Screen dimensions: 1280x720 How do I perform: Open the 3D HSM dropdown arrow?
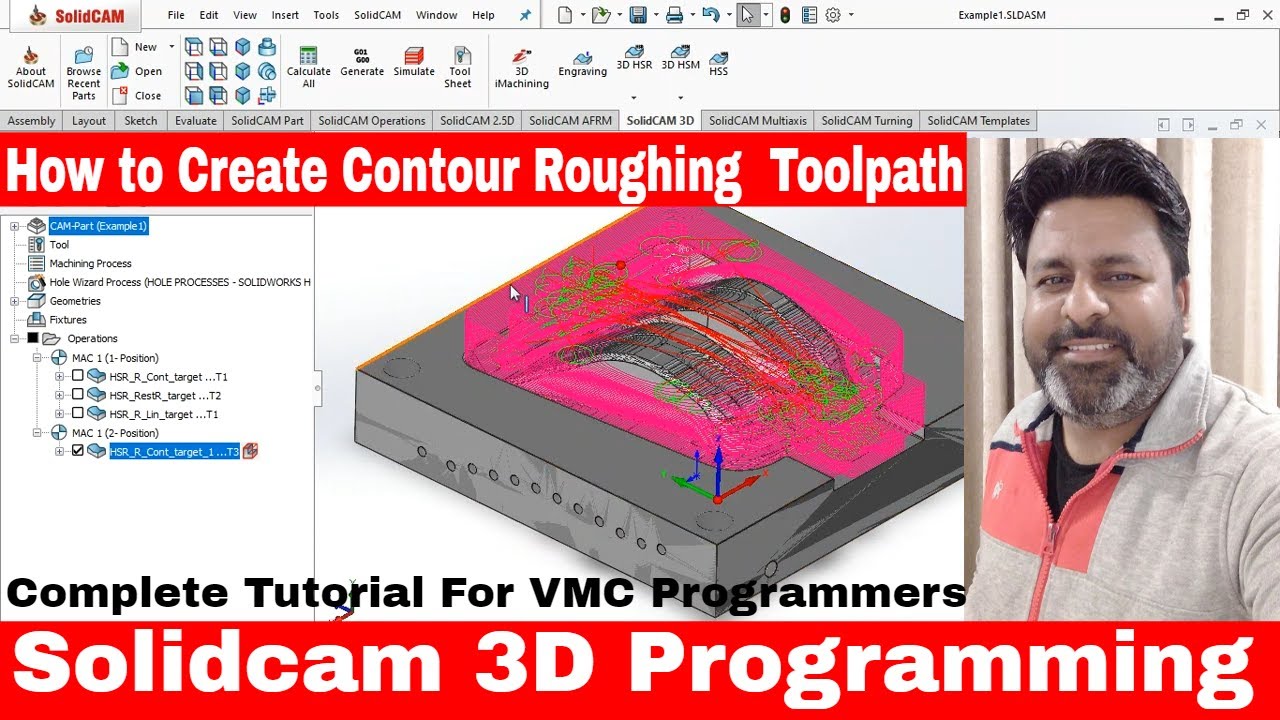(681, 98)
